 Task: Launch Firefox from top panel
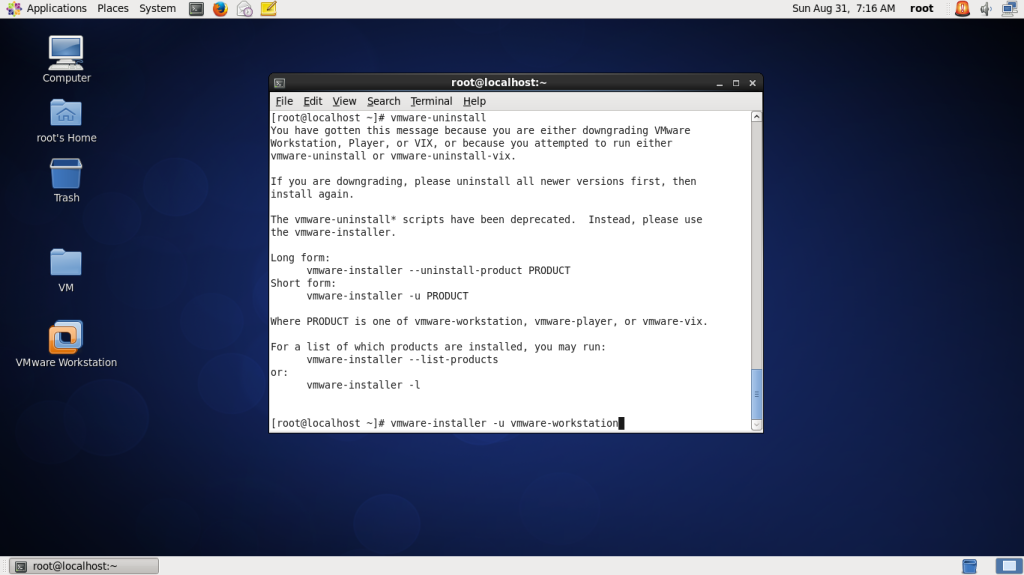tap(220, 8)
